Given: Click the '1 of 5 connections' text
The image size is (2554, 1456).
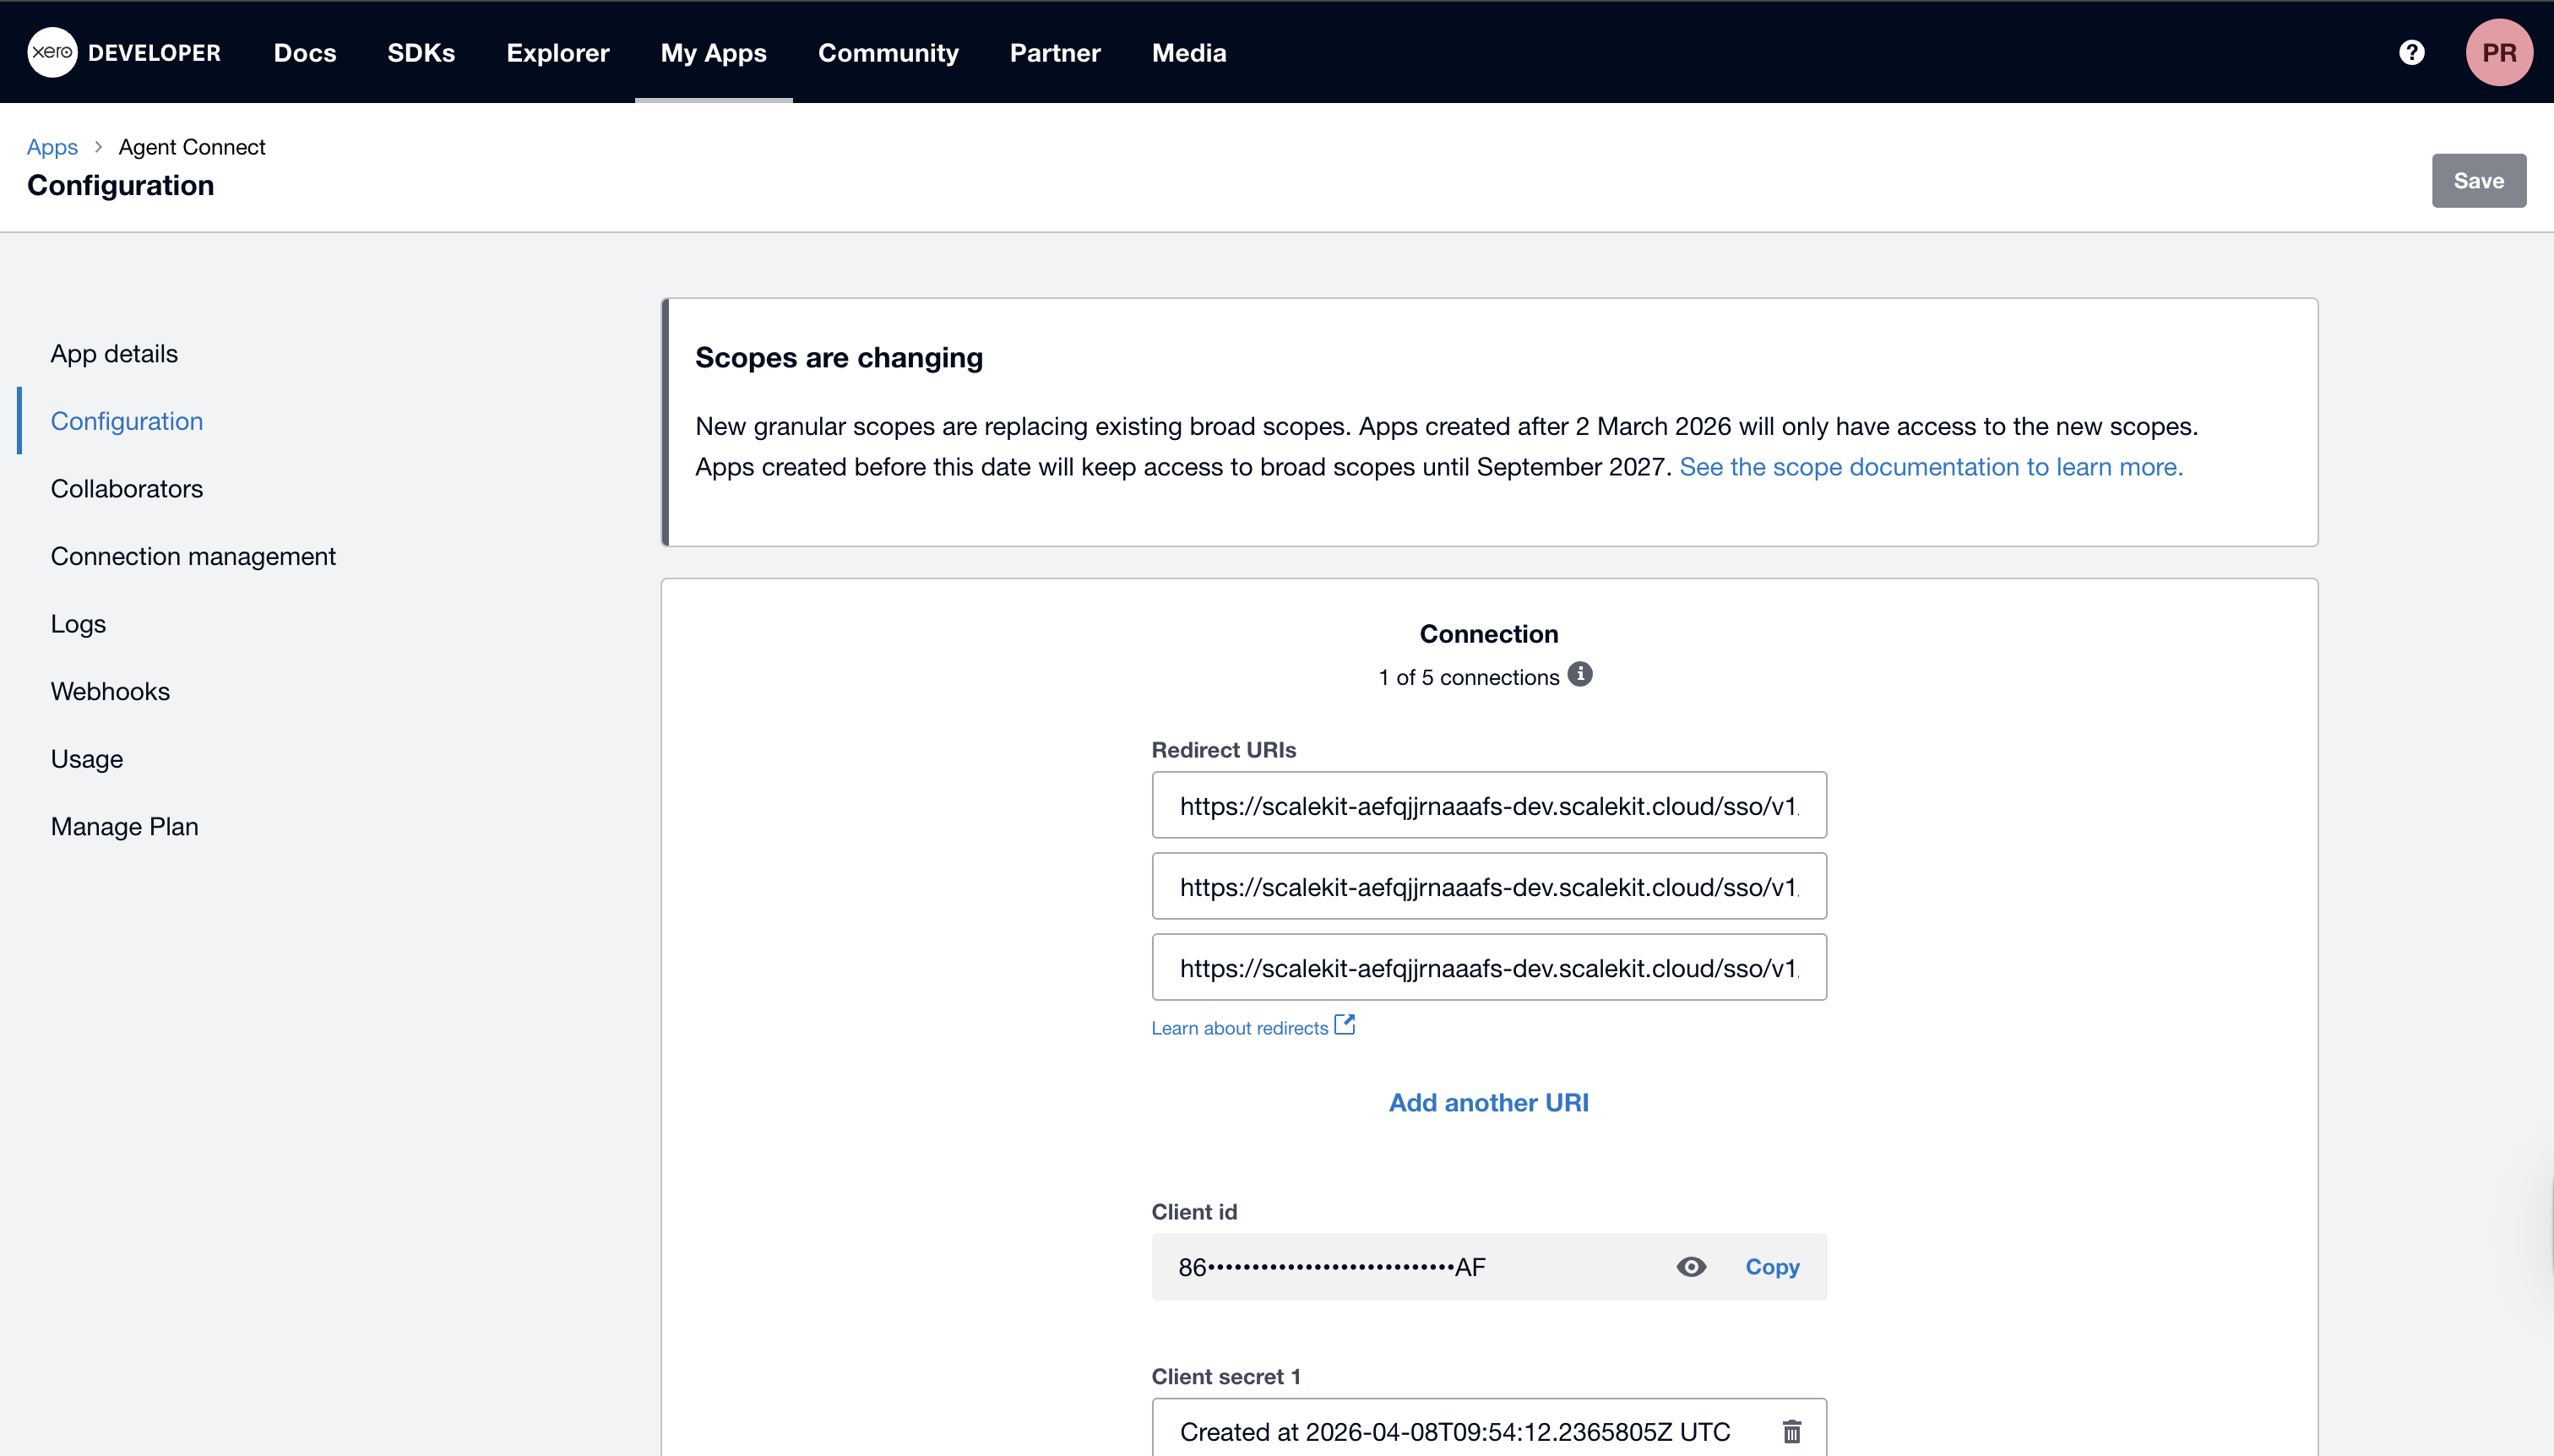Looking at the screenshot, I should pyautogui.click(x=1469, y=677).
